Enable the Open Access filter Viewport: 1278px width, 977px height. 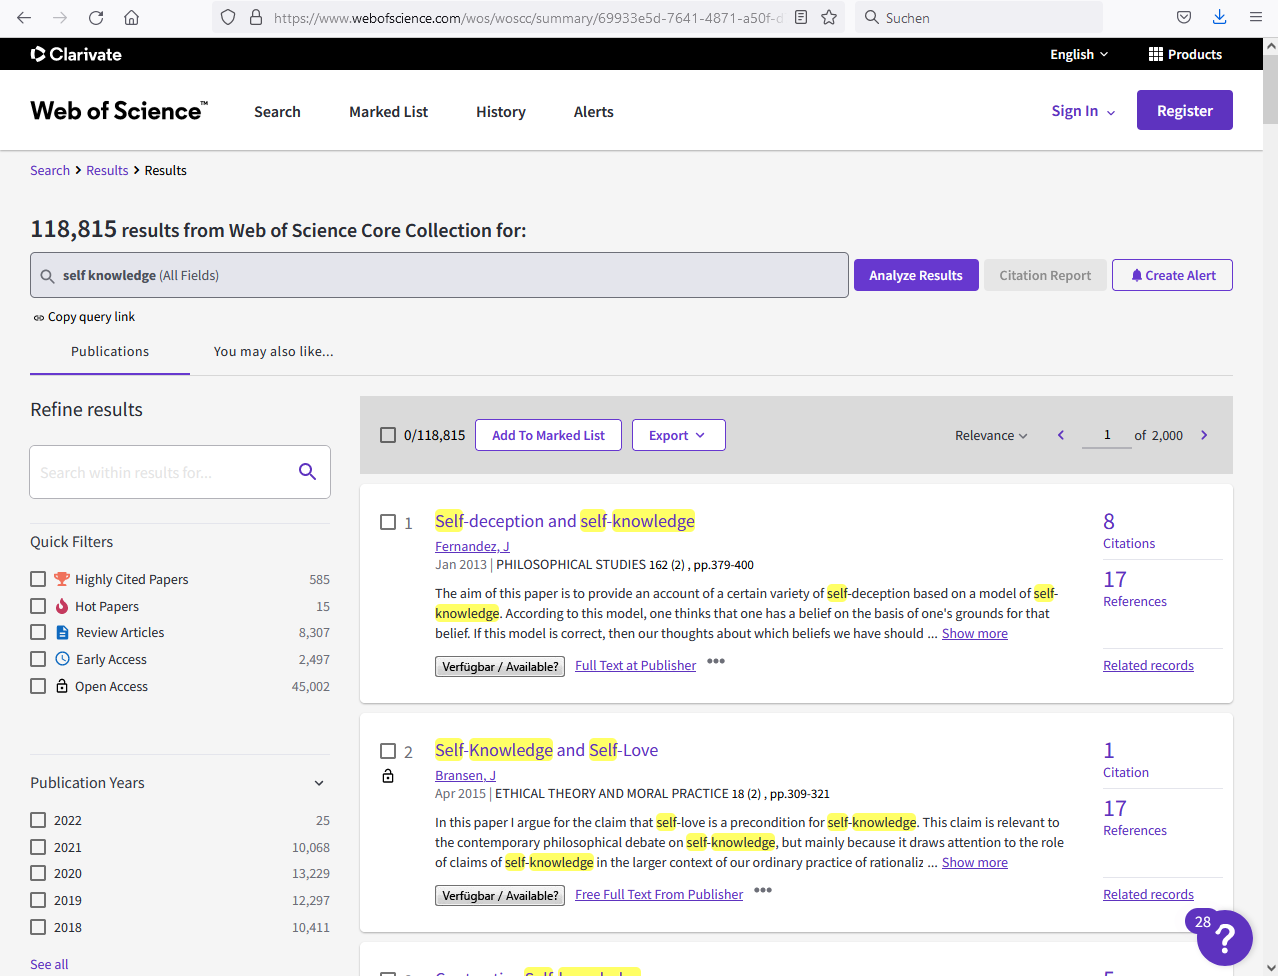[x=38, y=686]
